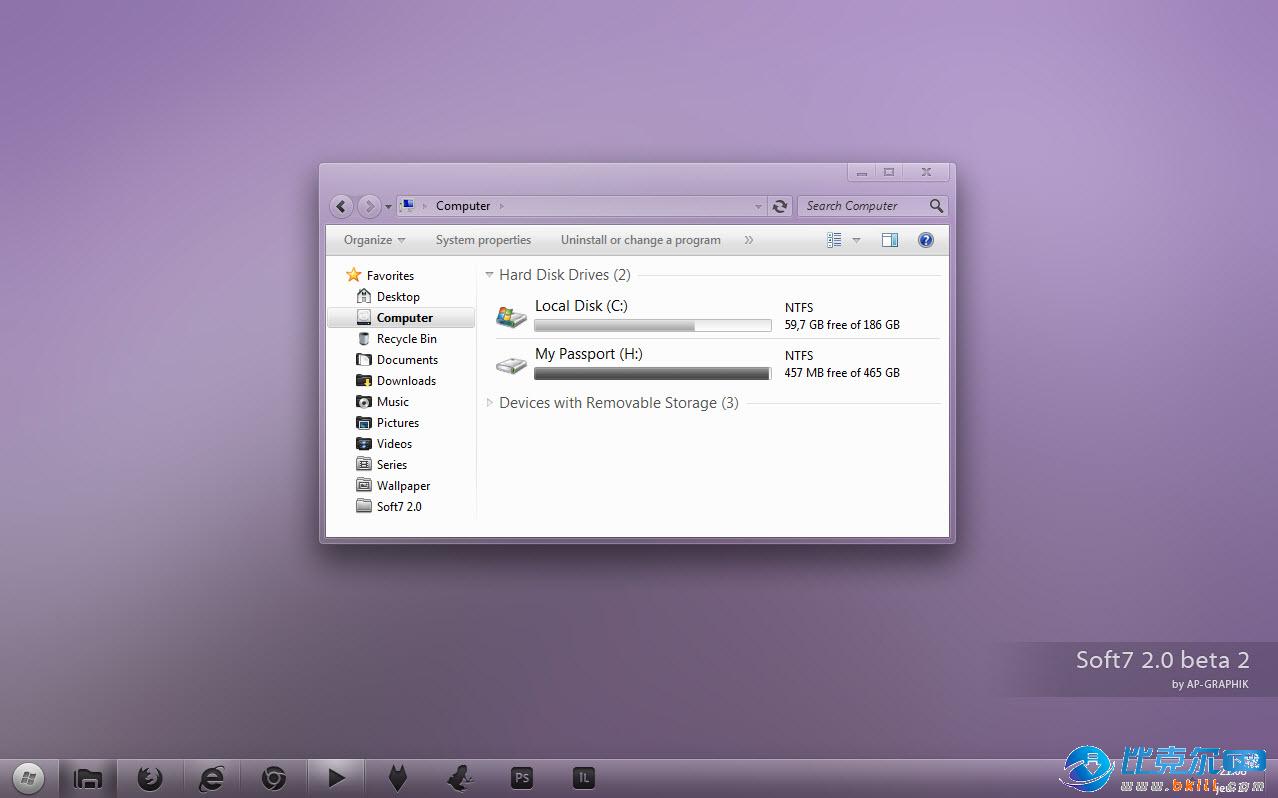Screen dimensions: 1278x798
Task: Click the Search Computer field
Action: [863, 206]
